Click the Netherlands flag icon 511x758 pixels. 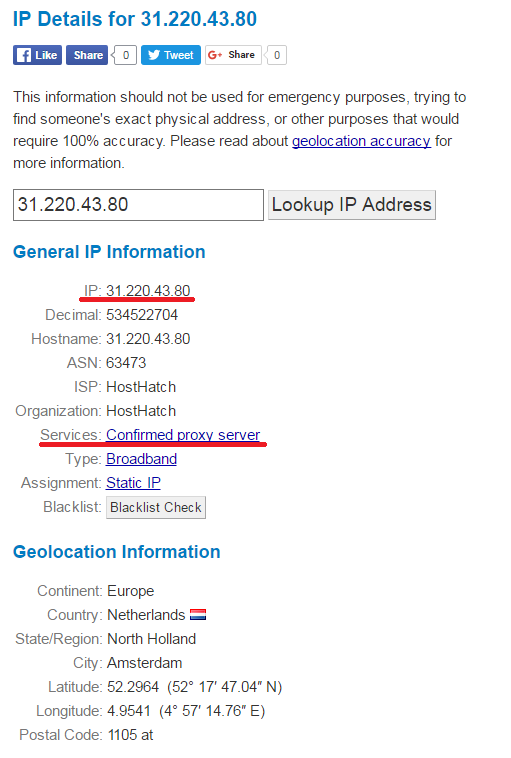click(x=198, y=614)
